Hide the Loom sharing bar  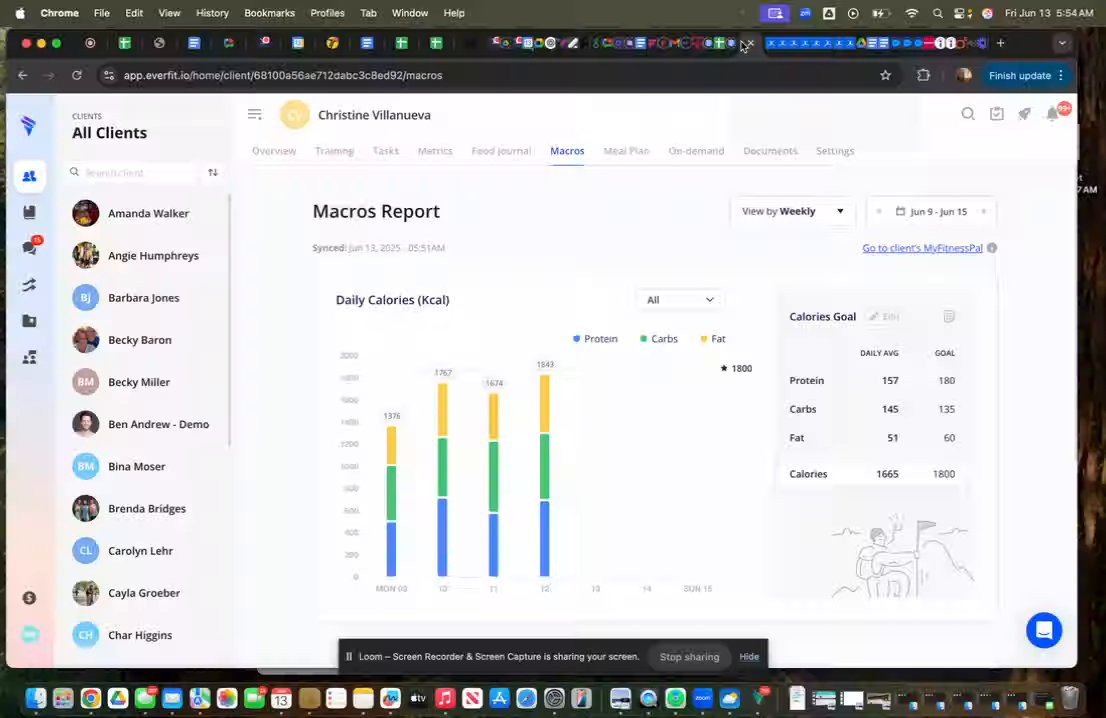[749, 657]
